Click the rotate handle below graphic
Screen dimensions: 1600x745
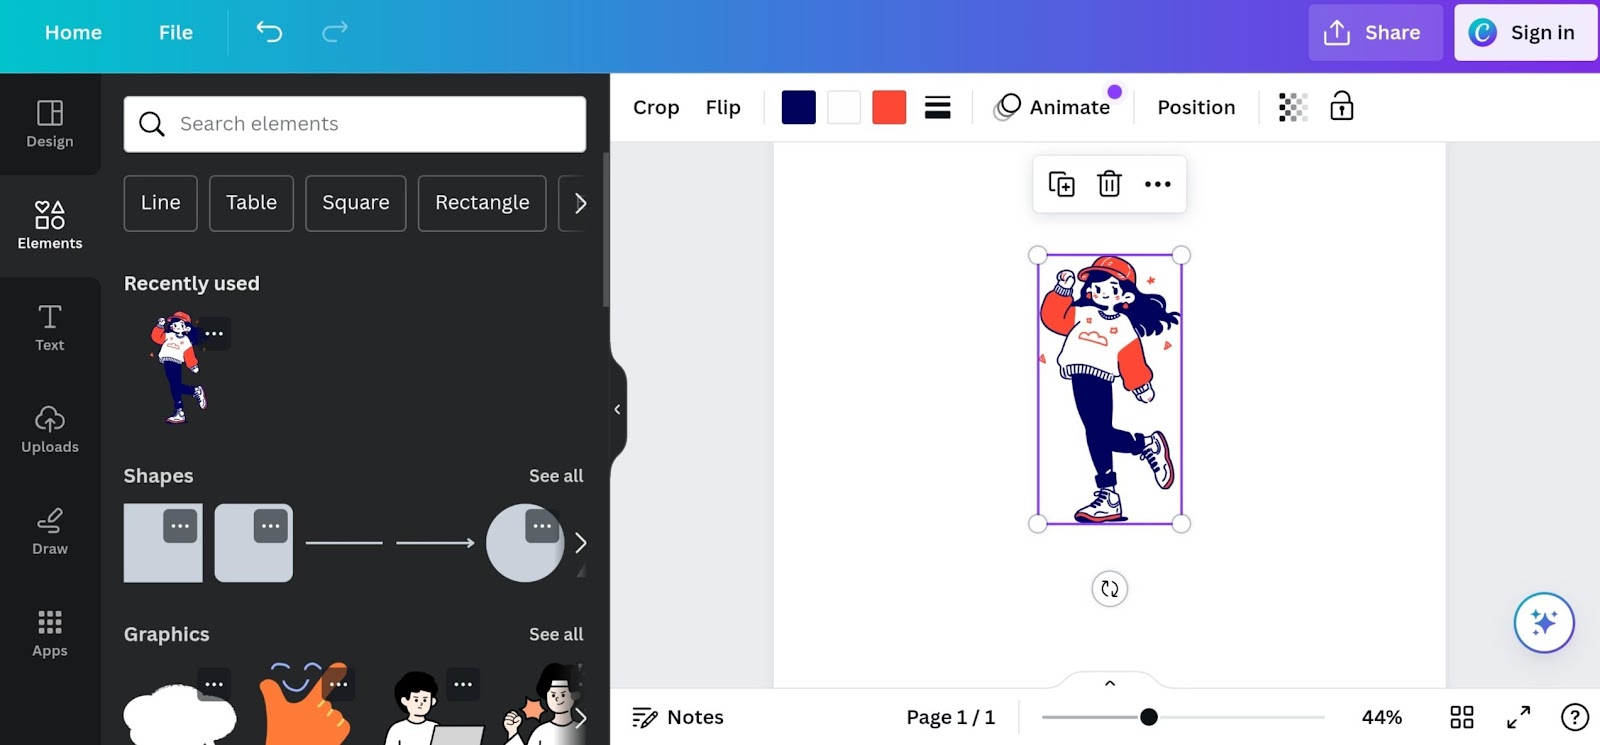tap(1110, 589)
